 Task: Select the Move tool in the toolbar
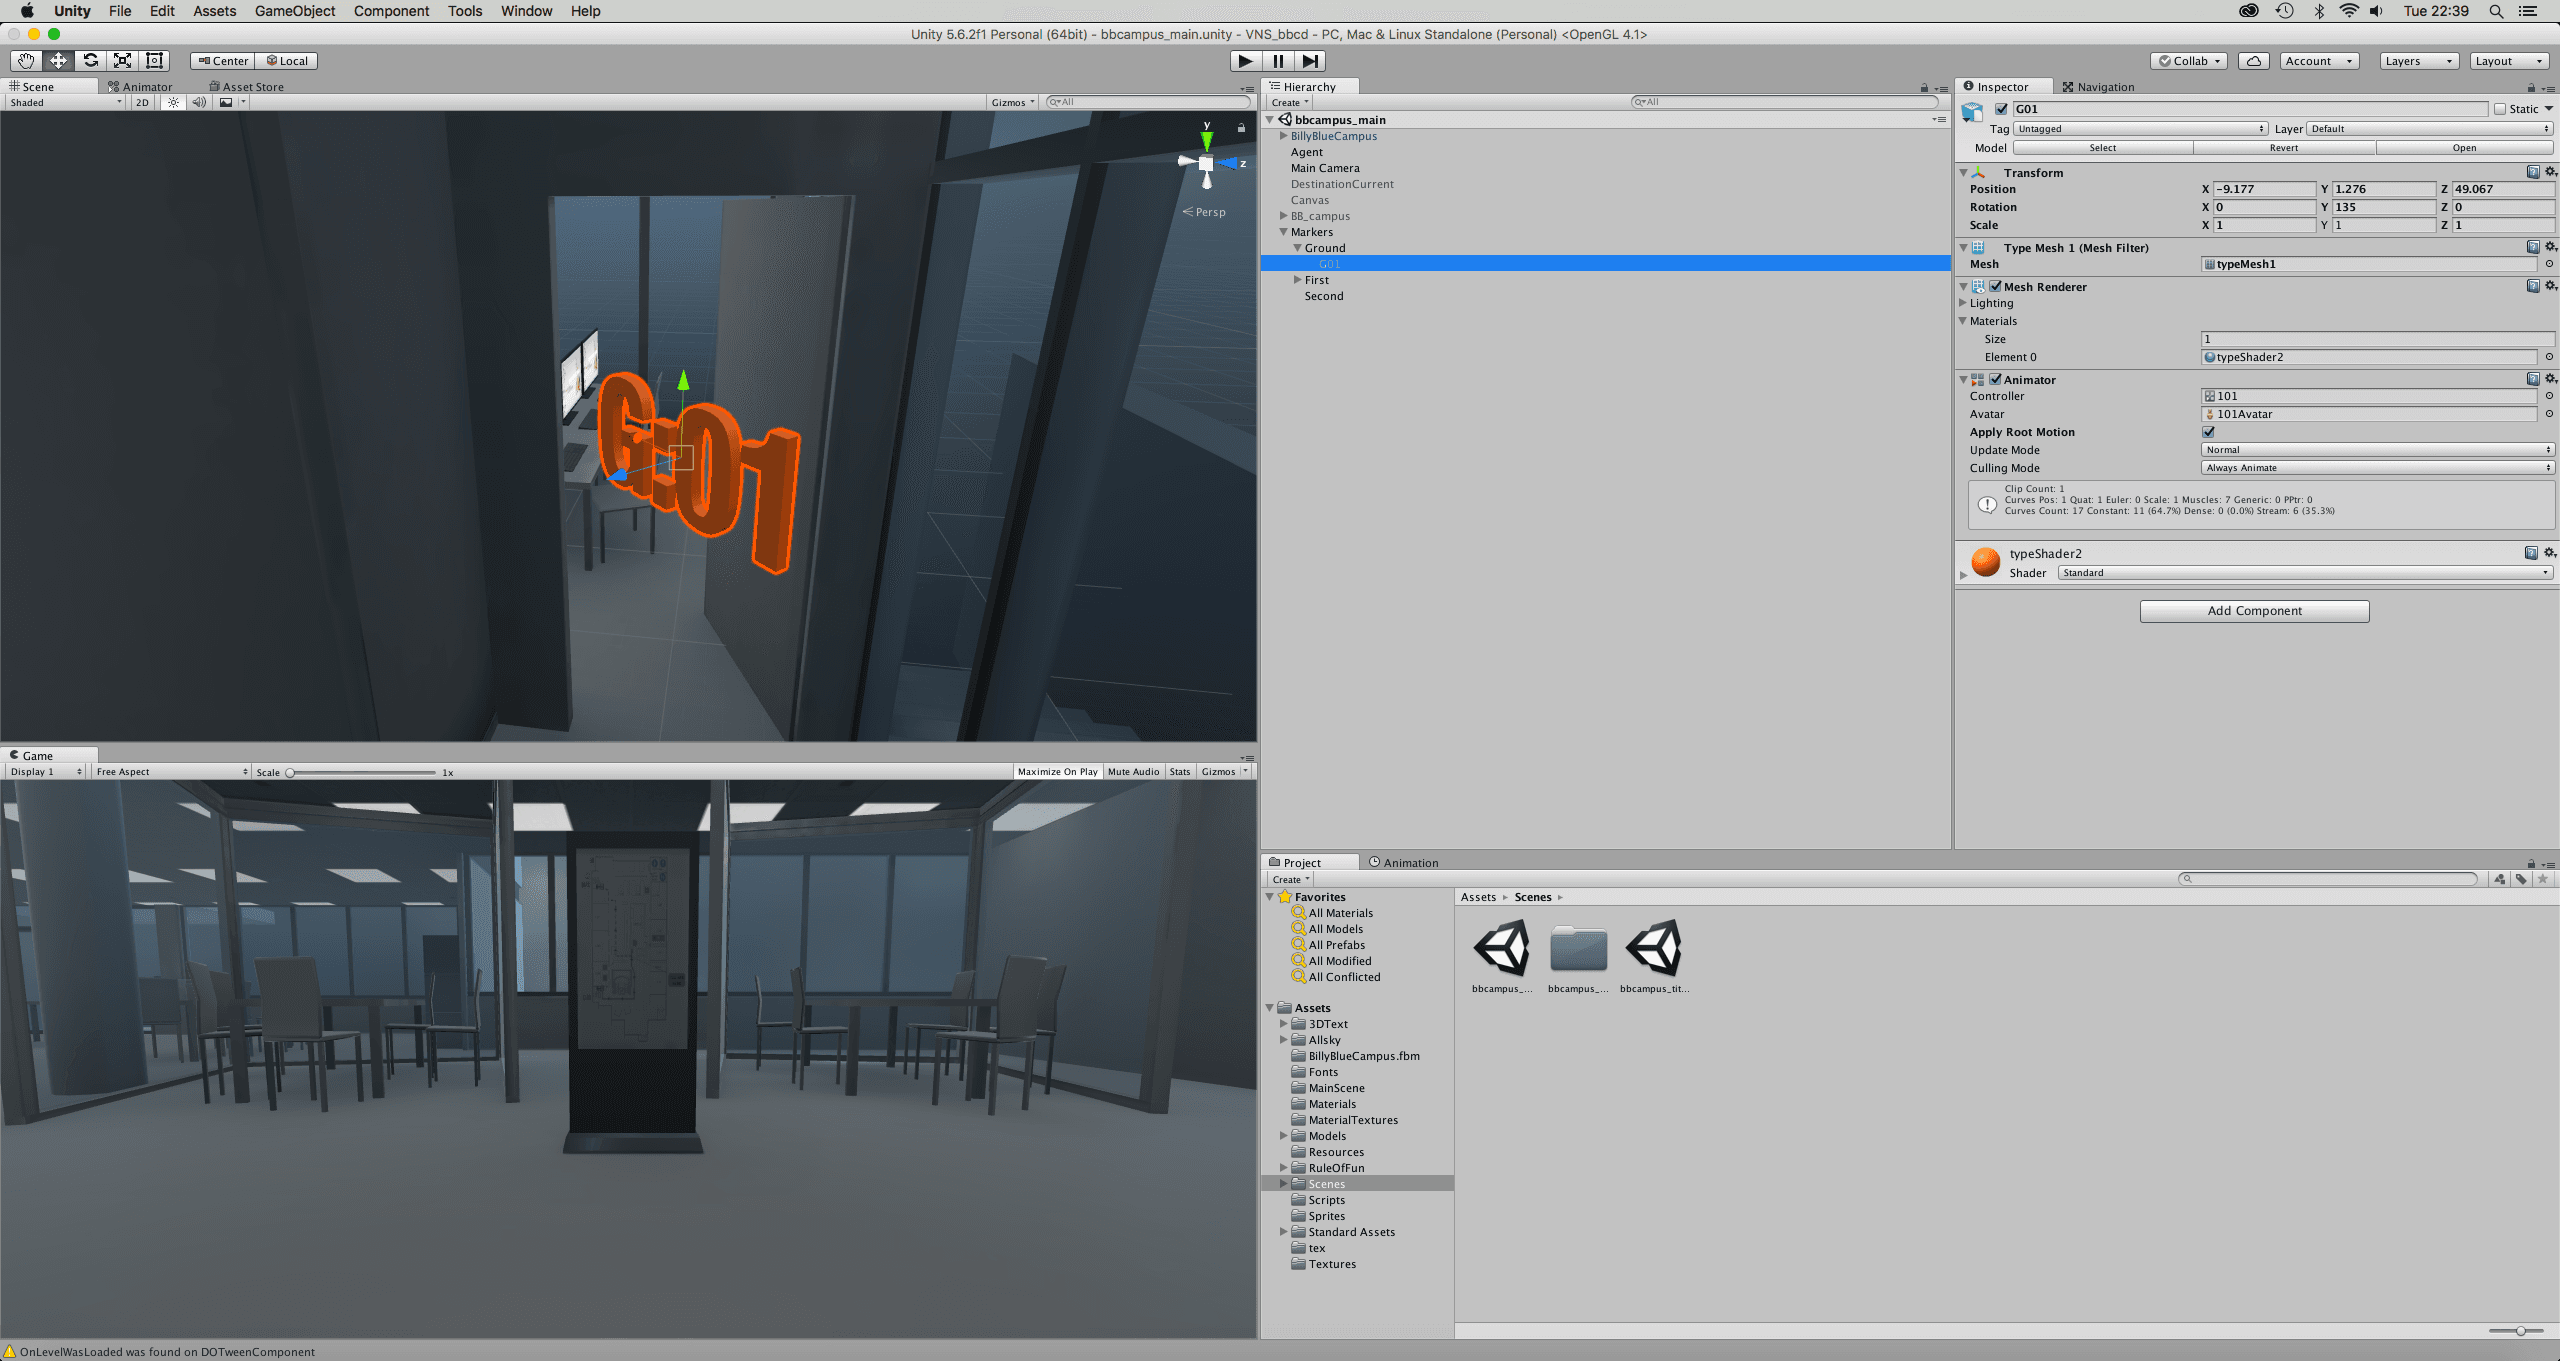click(x=58, y=60)
